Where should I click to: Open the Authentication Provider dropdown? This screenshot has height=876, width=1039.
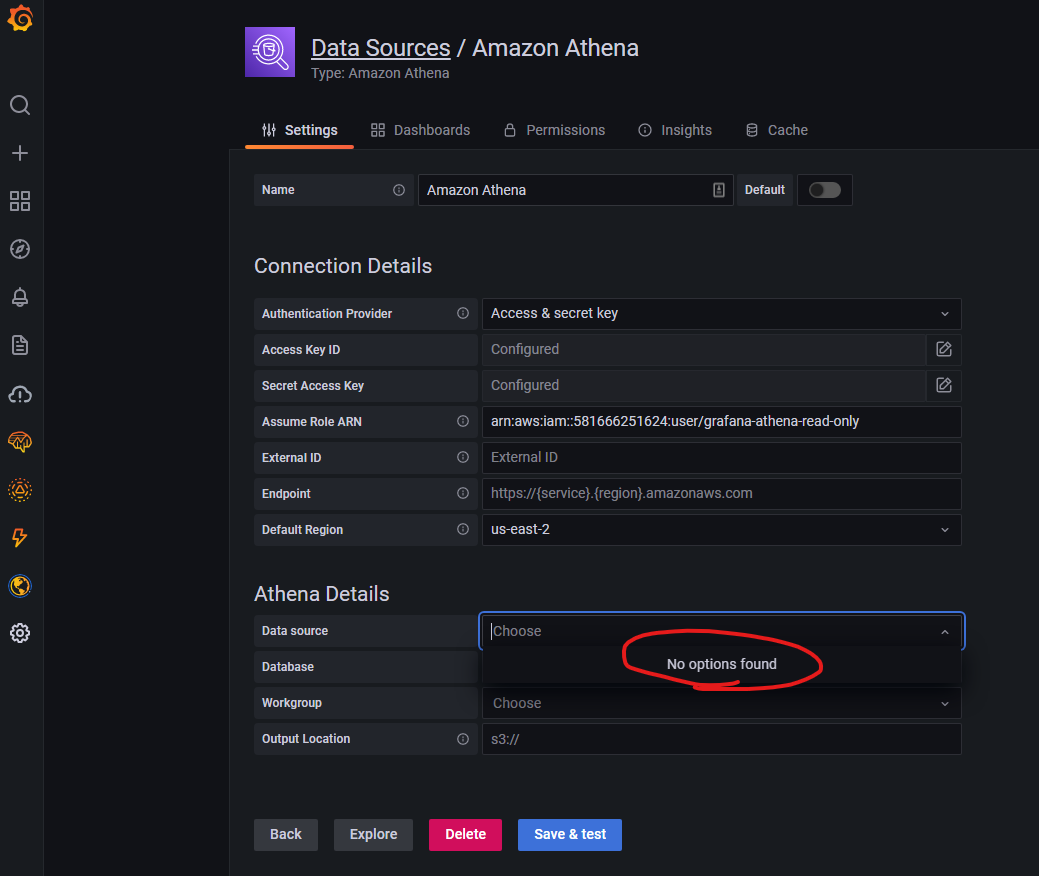[720, 313]
